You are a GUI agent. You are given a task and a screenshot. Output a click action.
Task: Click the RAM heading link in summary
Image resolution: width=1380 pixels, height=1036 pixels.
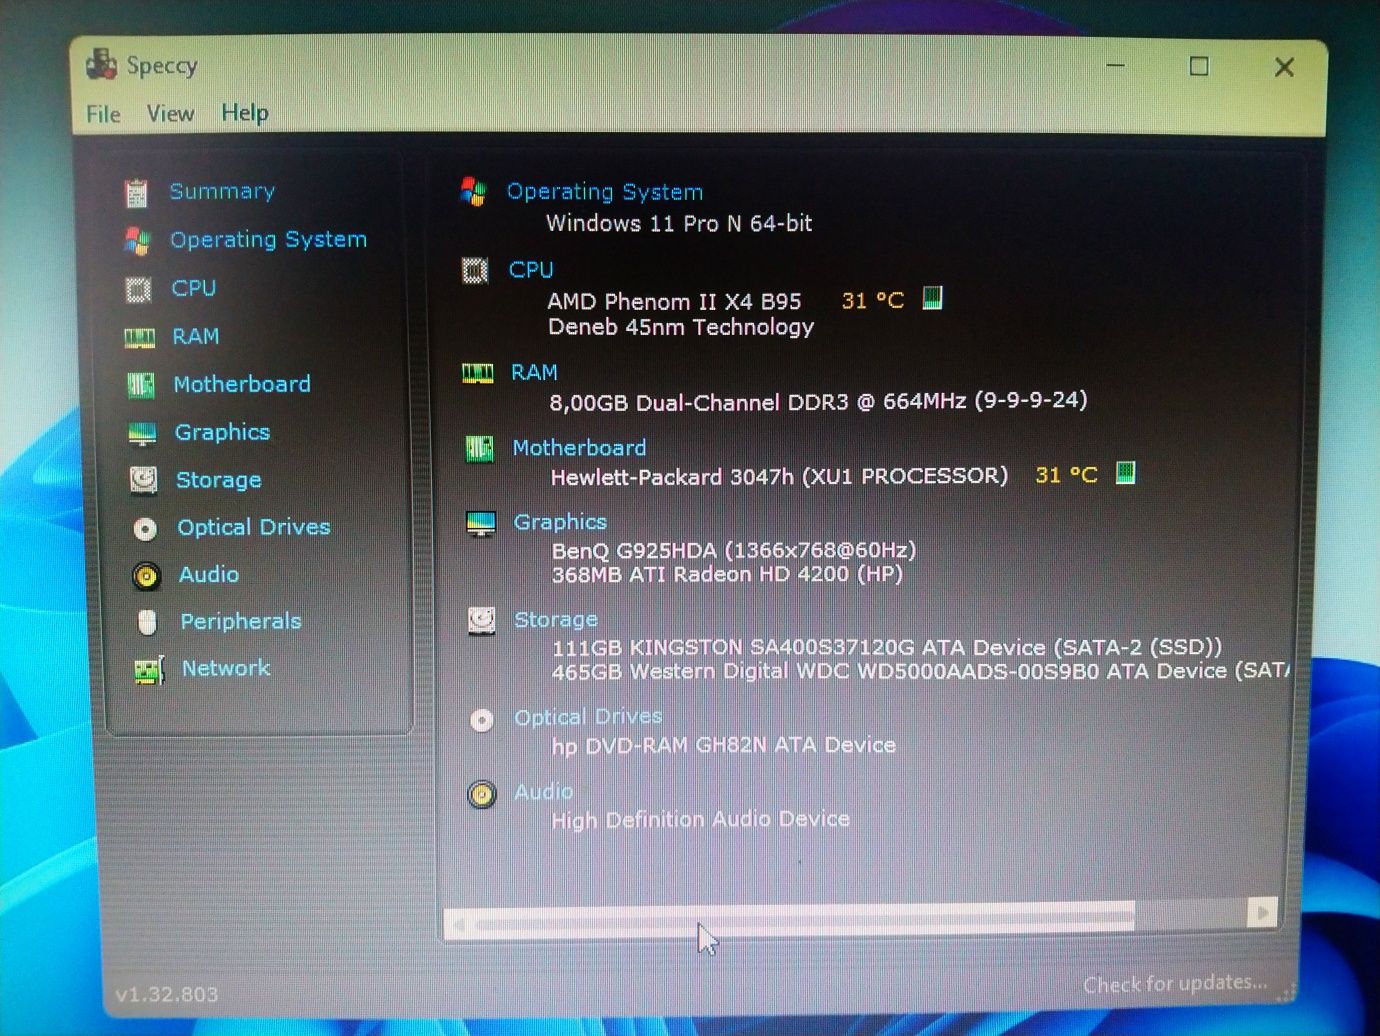534,372
